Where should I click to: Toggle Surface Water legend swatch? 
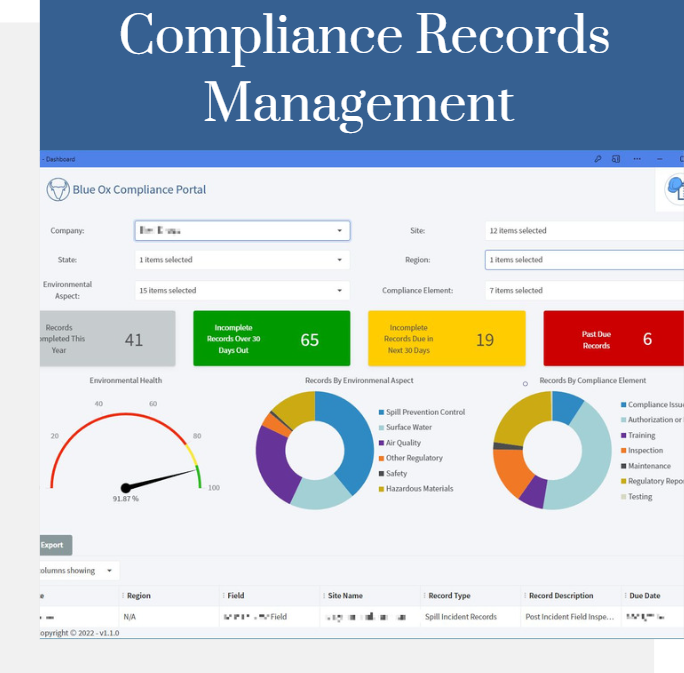381,427
